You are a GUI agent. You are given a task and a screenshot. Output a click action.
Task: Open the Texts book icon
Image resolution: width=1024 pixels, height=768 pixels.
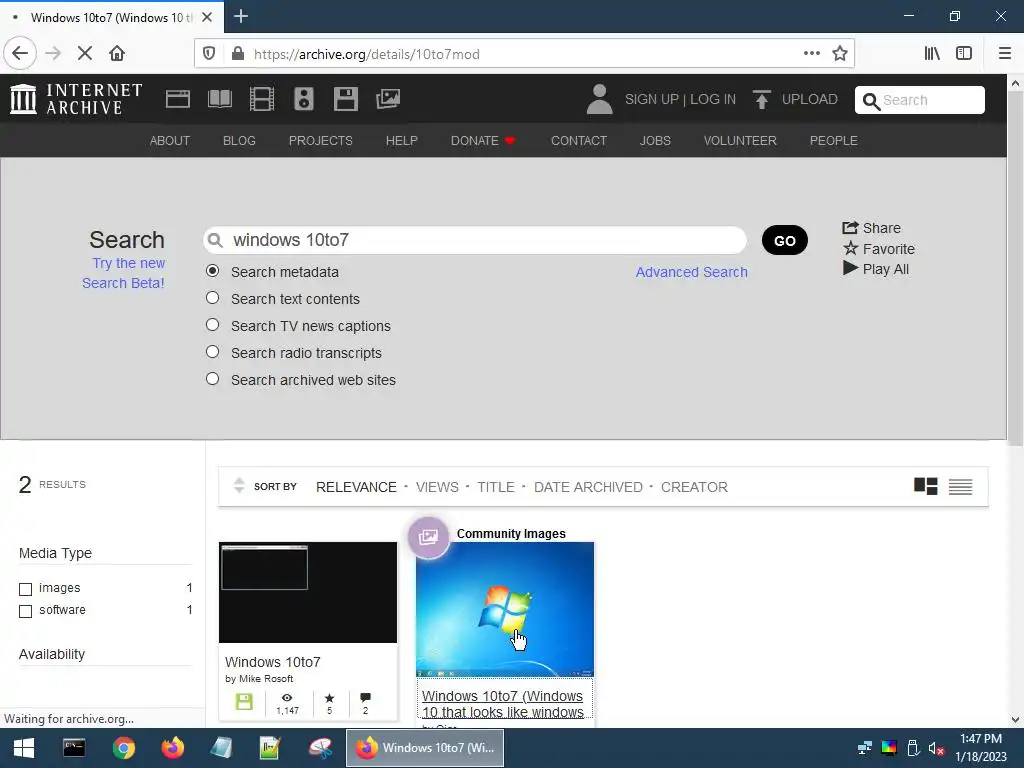click(x=219, y=99)
